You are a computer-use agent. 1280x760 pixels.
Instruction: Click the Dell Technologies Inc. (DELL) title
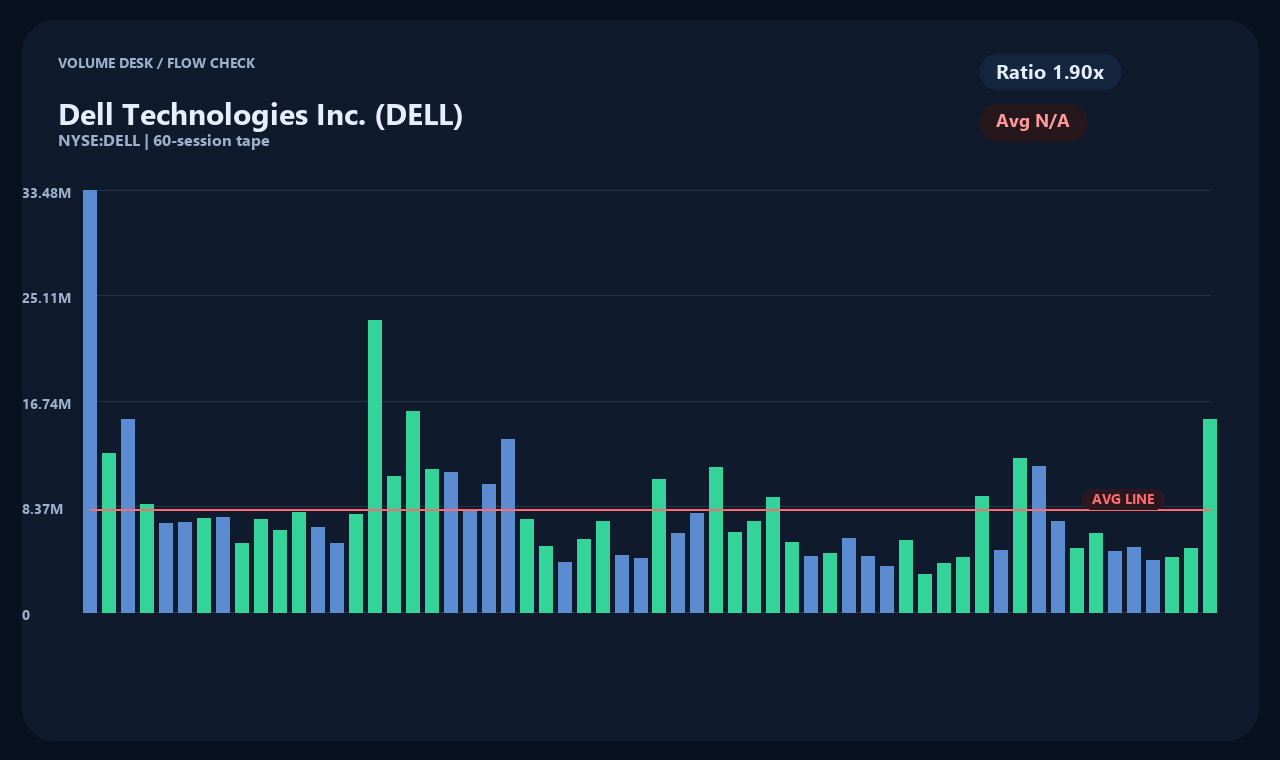point(260,115)
